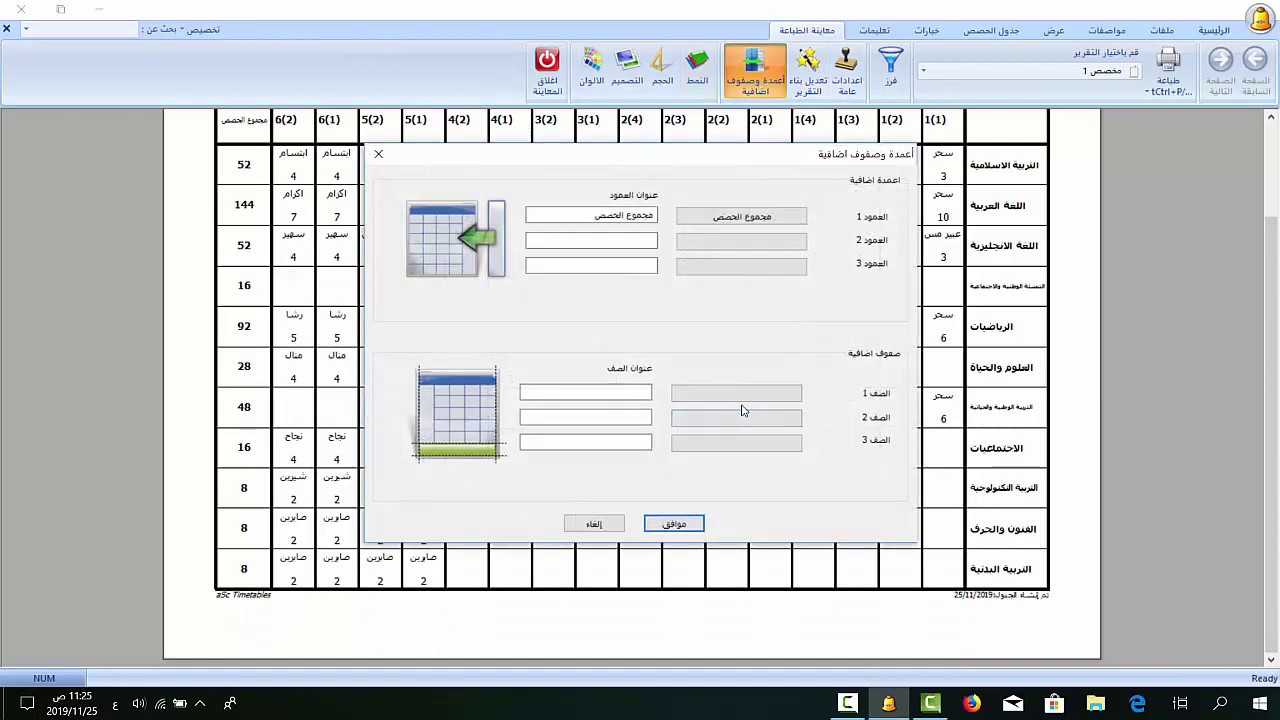Click column header 1(1) in timetable
1280x720 pixels.
pos(934,120)
